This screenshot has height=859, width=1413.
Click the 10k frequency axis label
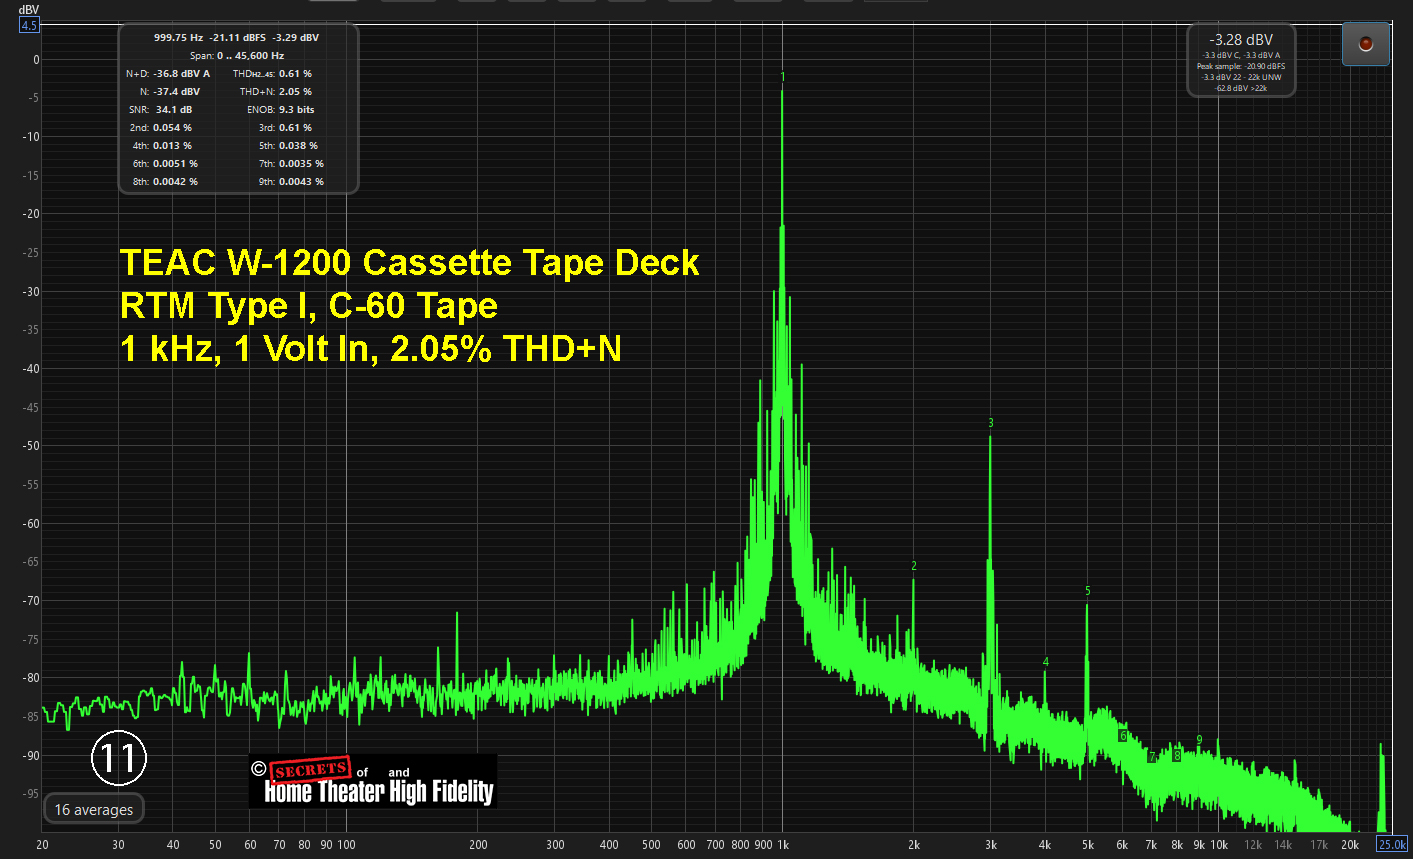(1219, 845)
